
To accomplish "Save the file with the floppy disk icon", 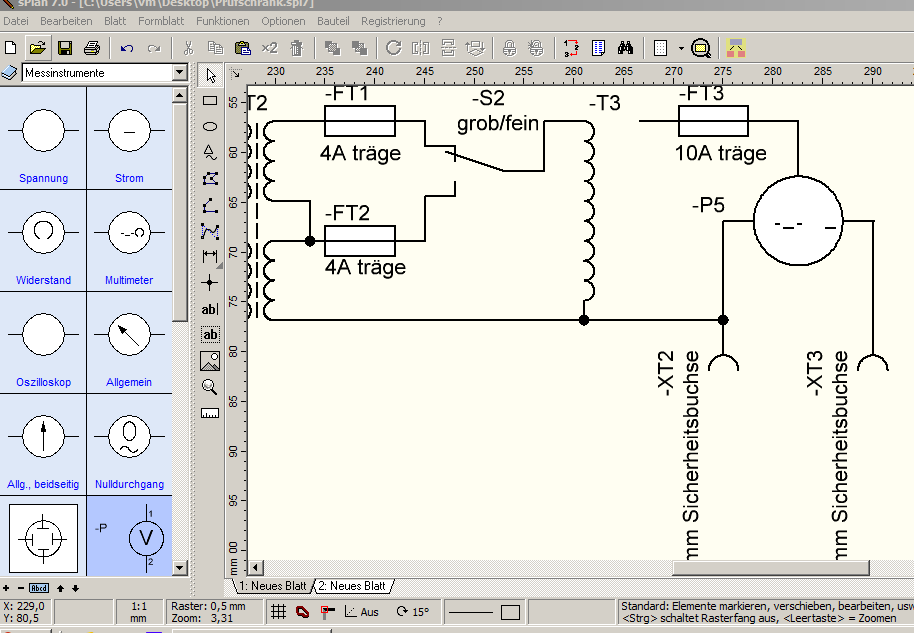I will click(x=65, y=48).
